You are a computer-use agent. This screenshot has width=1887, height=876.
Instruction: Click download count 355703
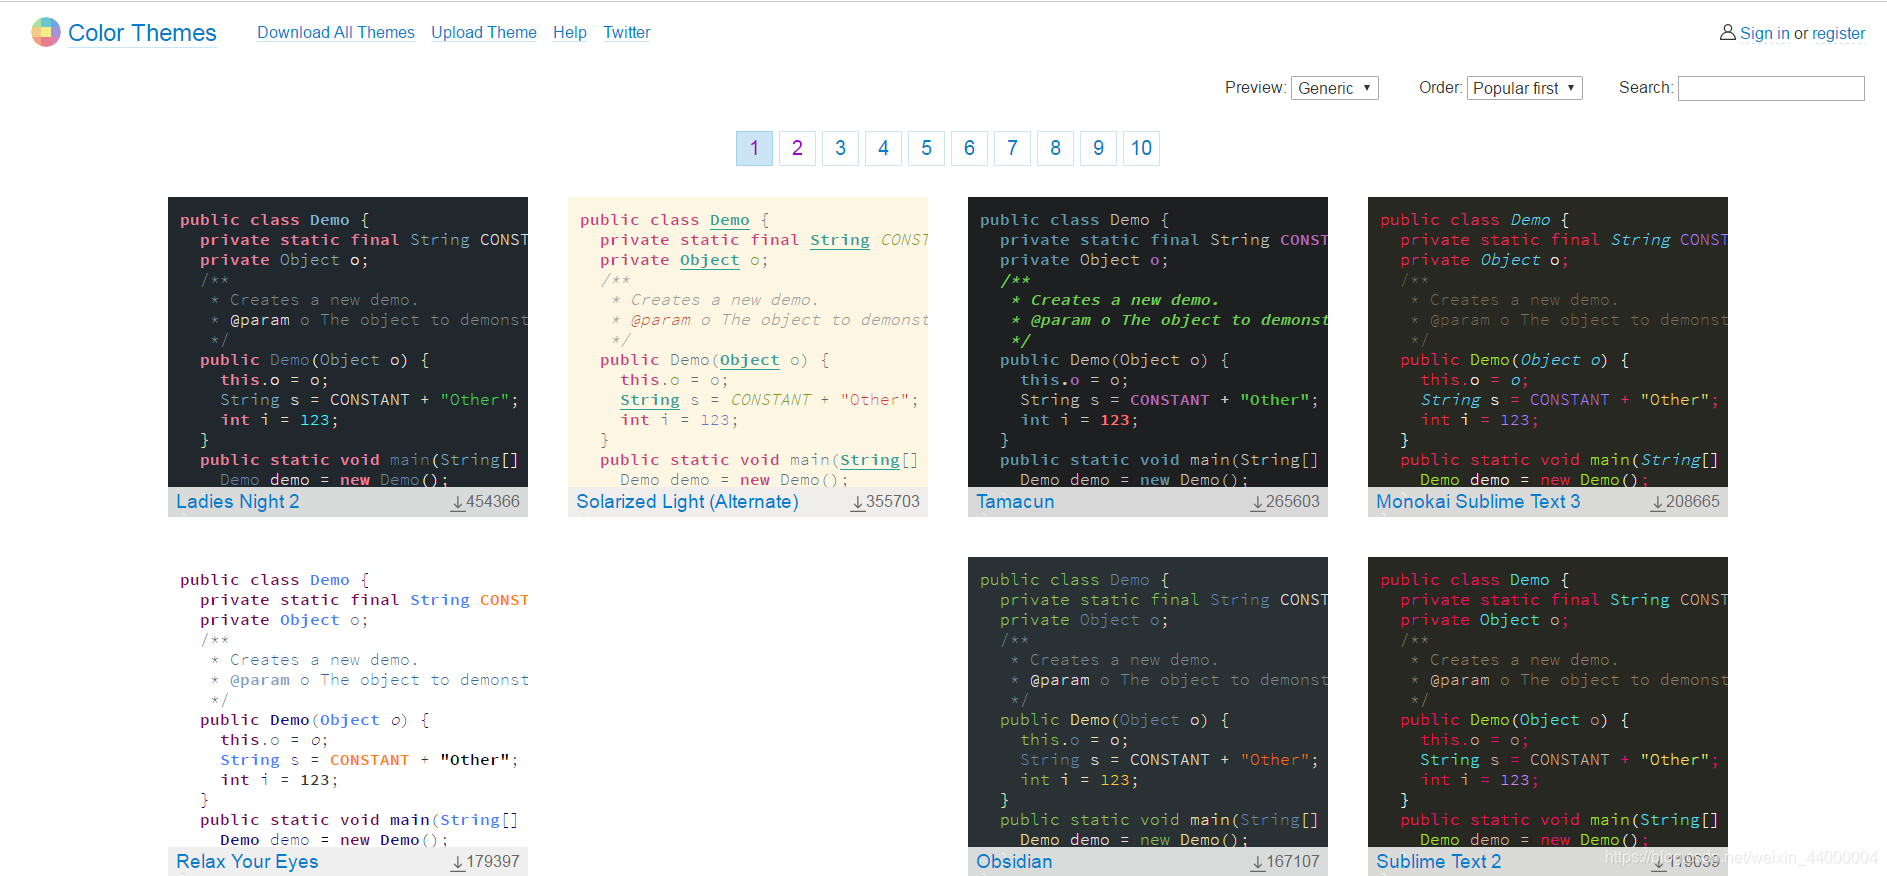pyautogui.click(x=893, y=502)
